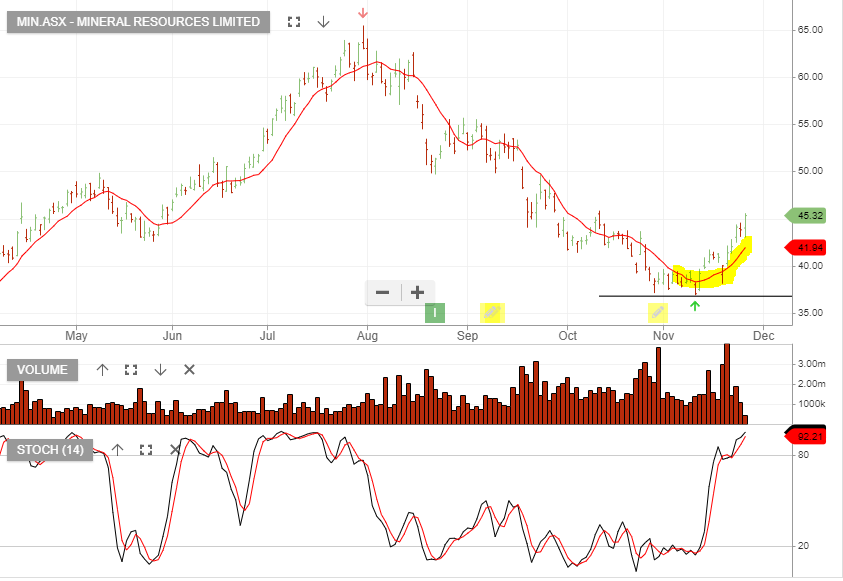Click the green up-arrow buy signal
This screenshot has width=843, height=581.
point(695,306)
